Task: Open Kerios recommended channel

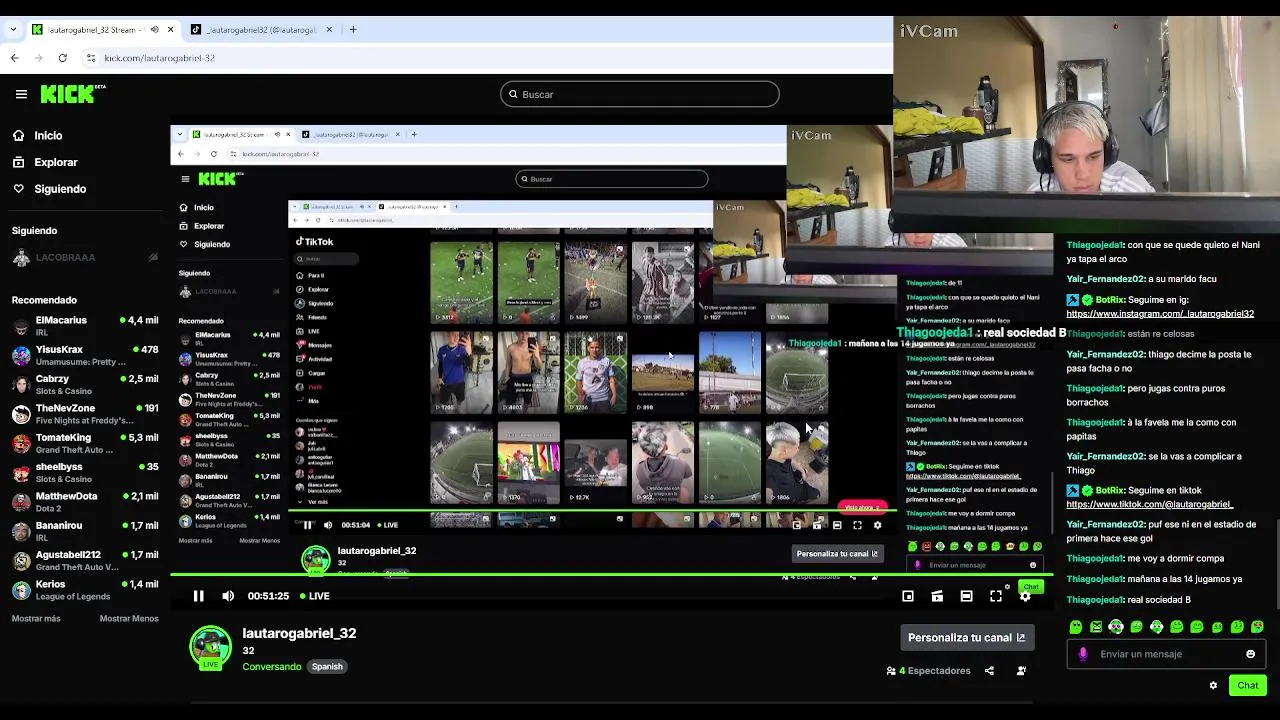Action: click(85, 590)
